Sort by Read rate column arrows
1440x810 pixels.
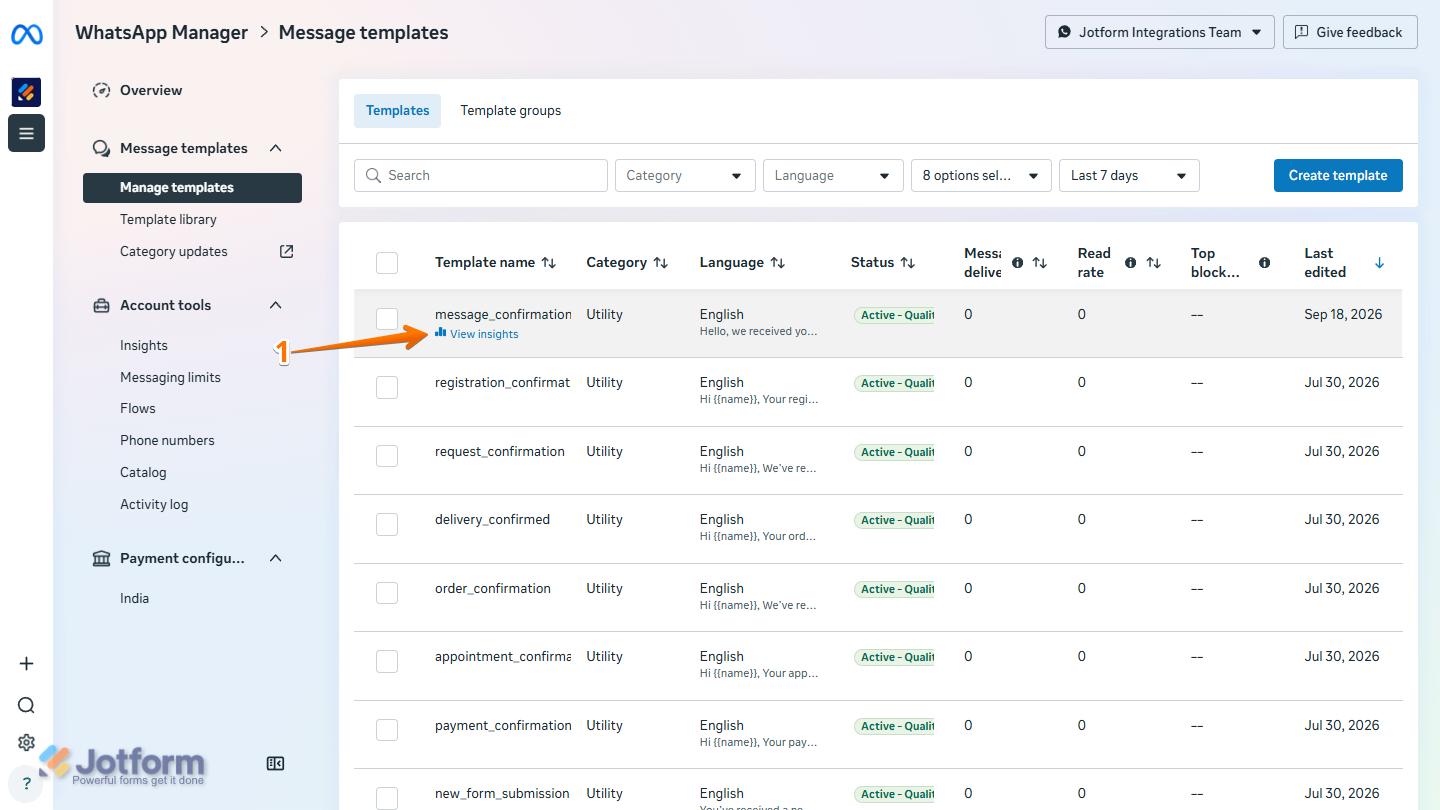tap(1154, 263)
